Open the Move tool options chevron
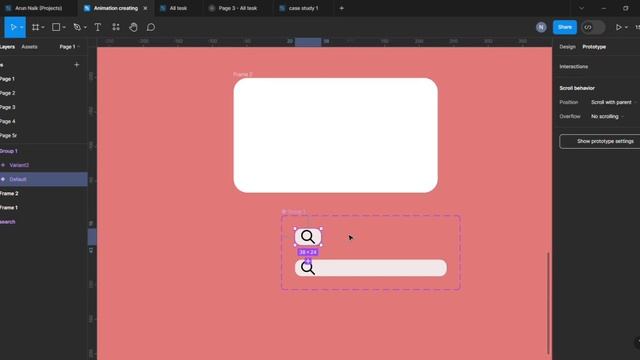The height and width of the screenshot is (360, 640). [x=22, y=27]
